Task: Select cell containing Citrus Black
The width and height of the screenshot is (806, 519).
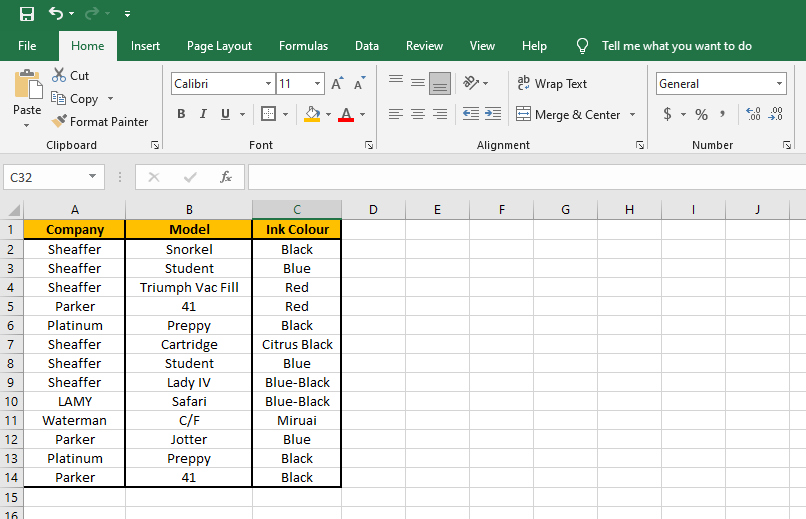Action: point(297,344)
